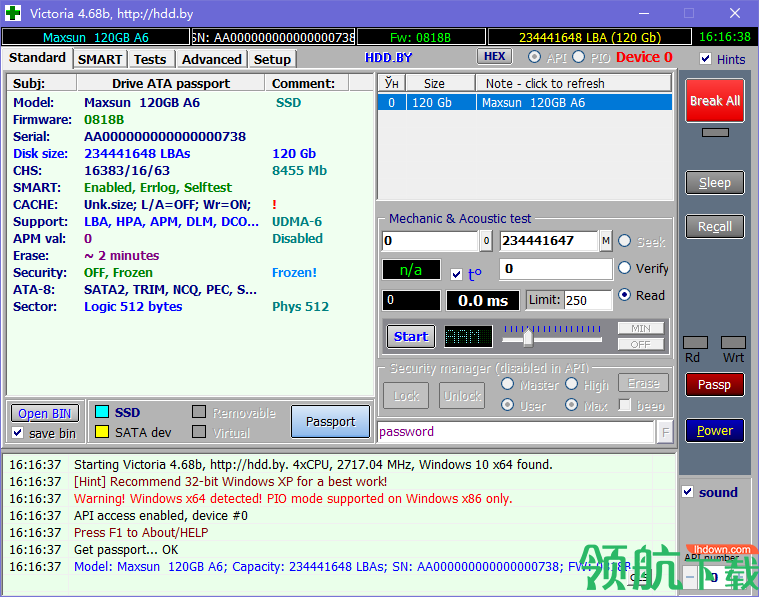Click the Sleep button
Screen dimensions: 759x597
[715, 183]
